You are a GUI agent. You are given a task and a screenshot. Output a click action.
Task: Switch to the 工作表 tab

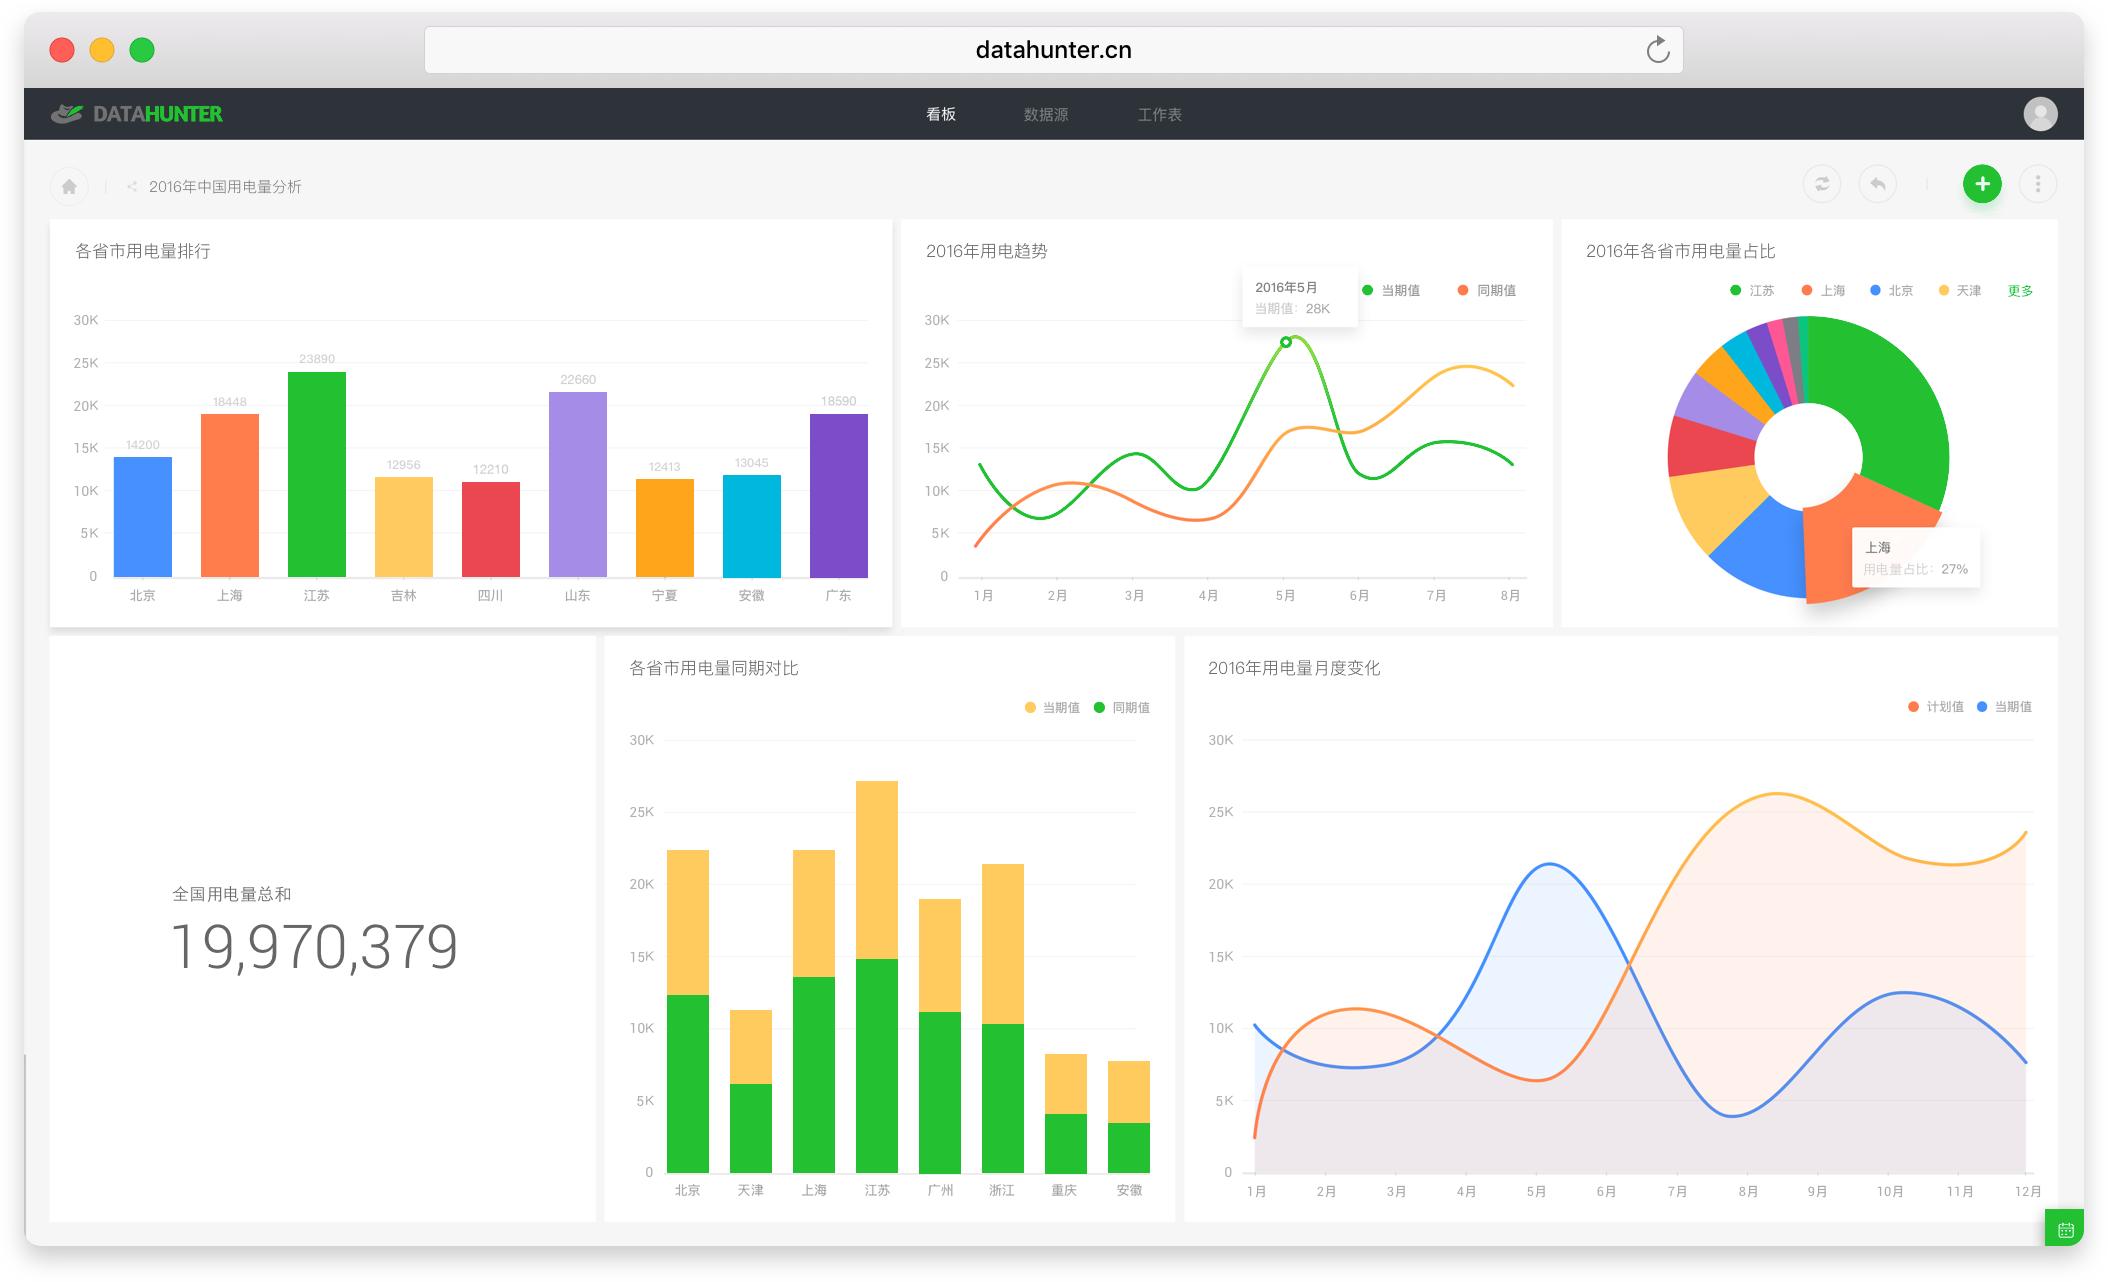pos(1159,115)
